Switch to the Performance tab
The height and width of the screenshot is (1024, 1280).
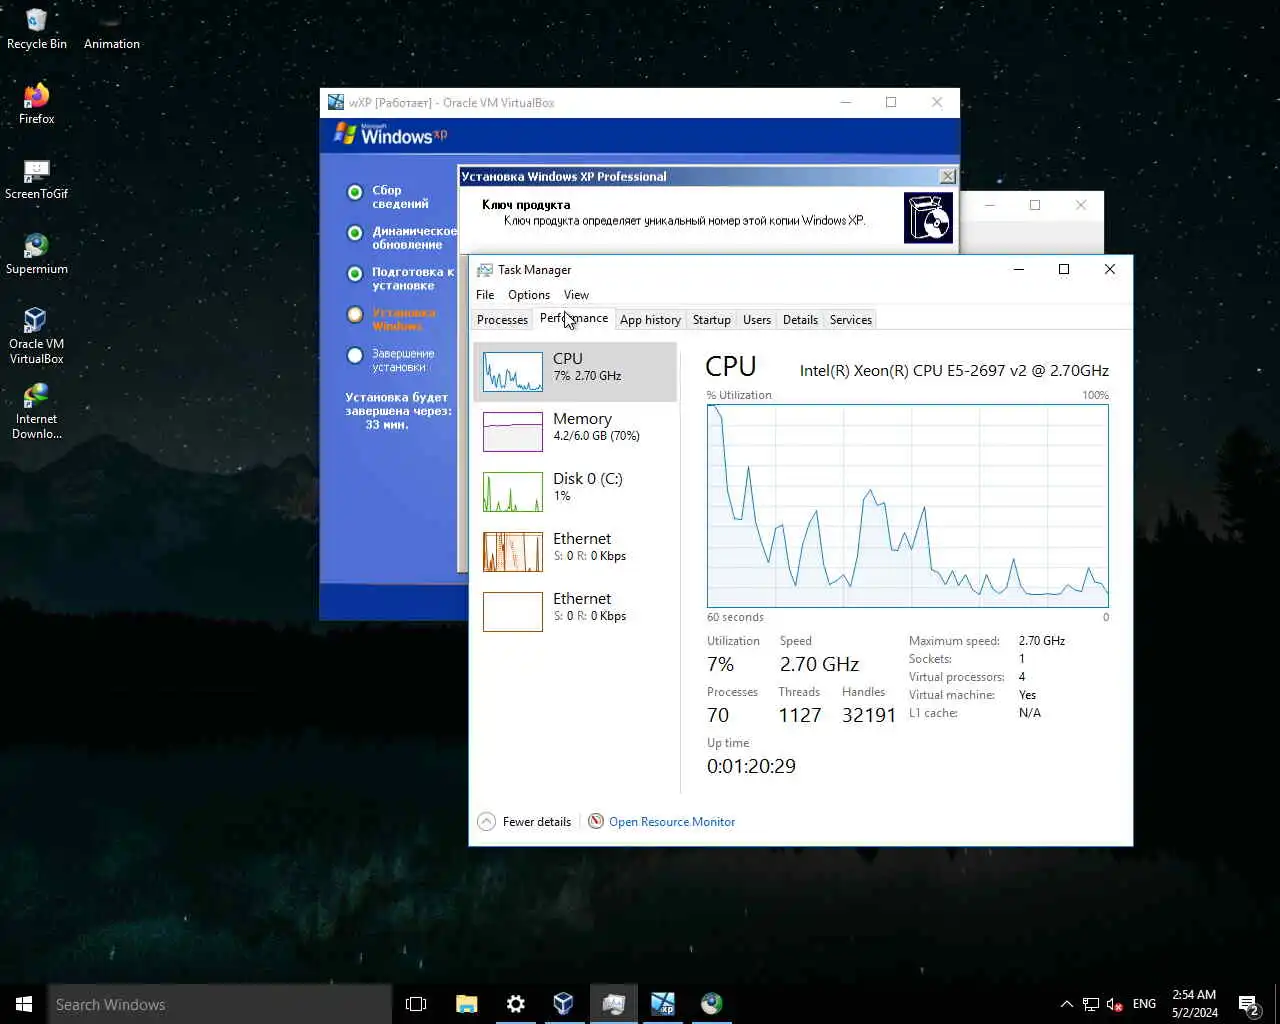point(574,318)
